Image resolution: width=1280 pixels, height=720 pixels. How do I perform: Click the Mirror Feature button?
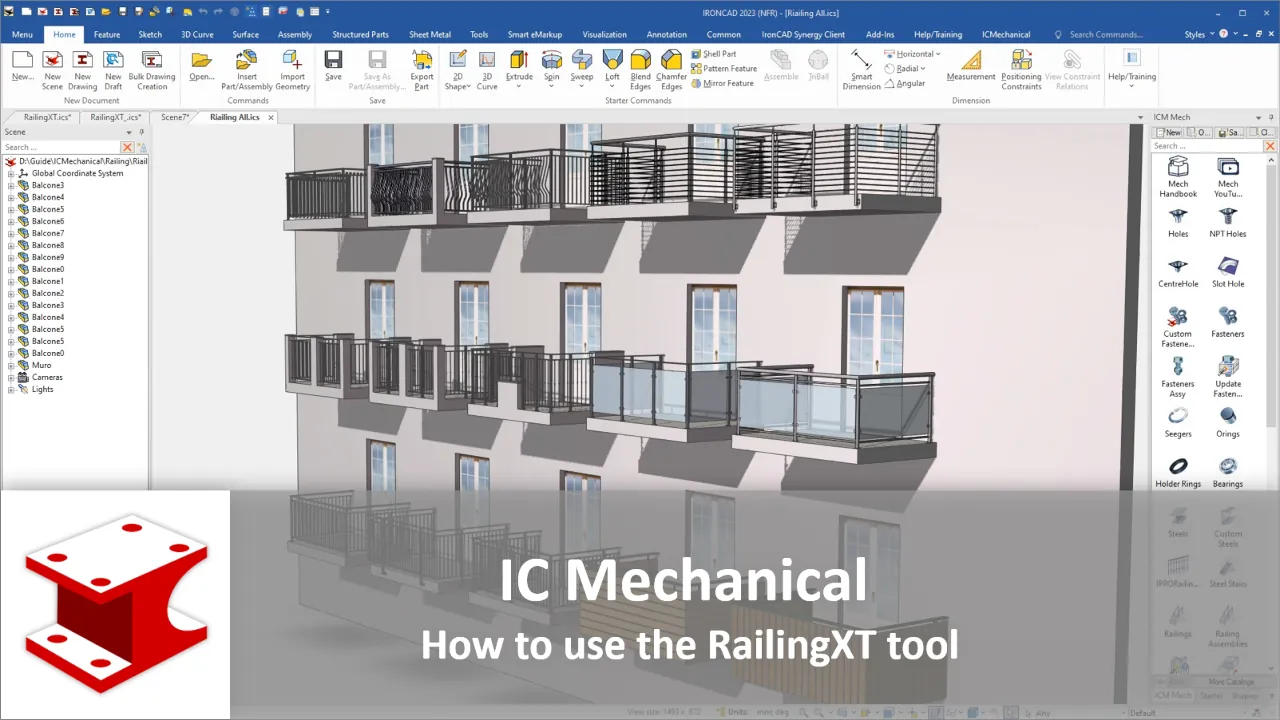[722, 84]
